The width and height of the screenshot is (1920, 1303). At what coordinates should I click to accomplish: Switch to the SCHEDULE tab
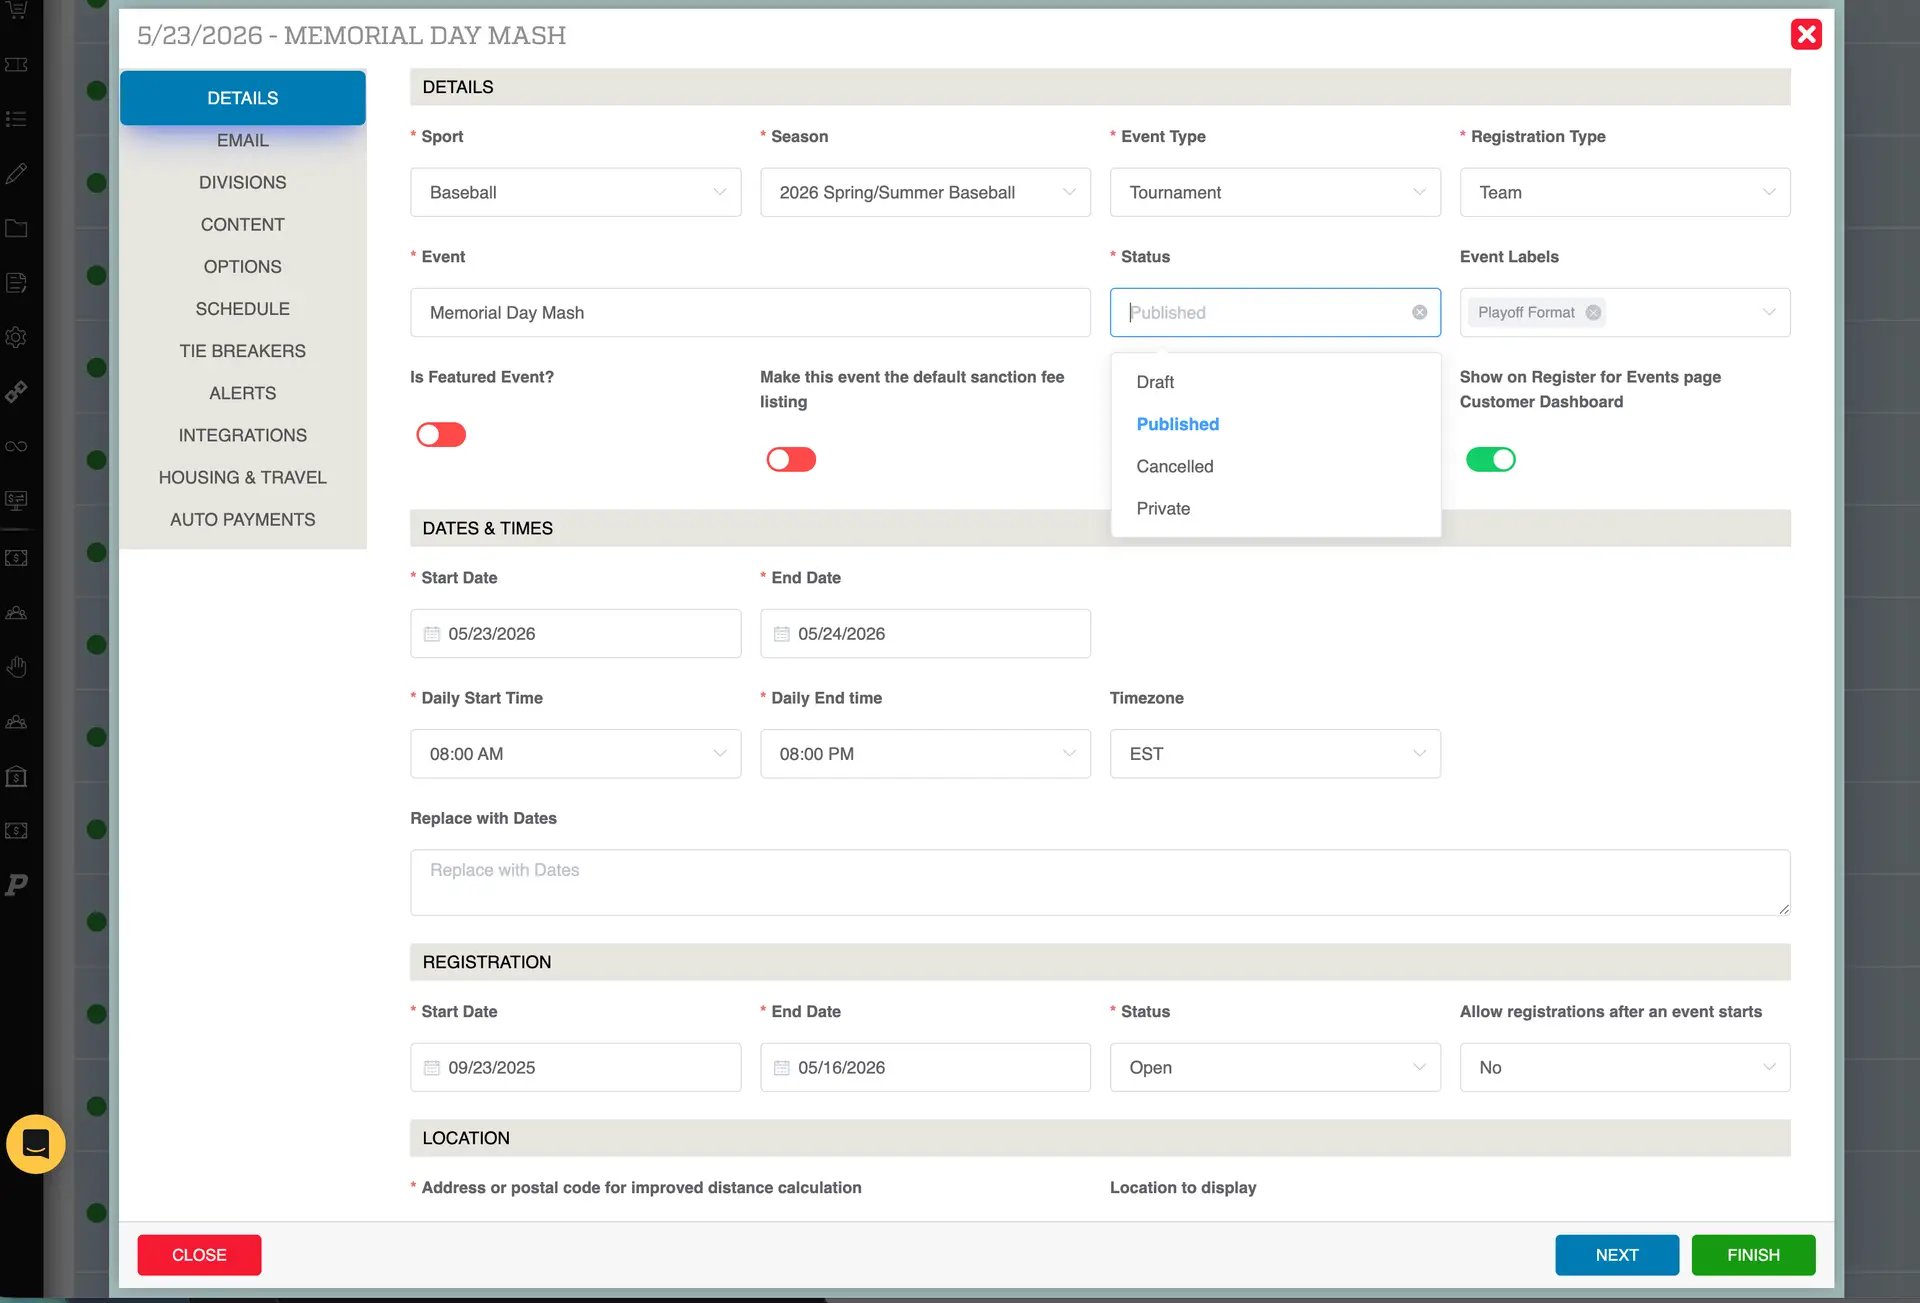click(x=243, y=309)
